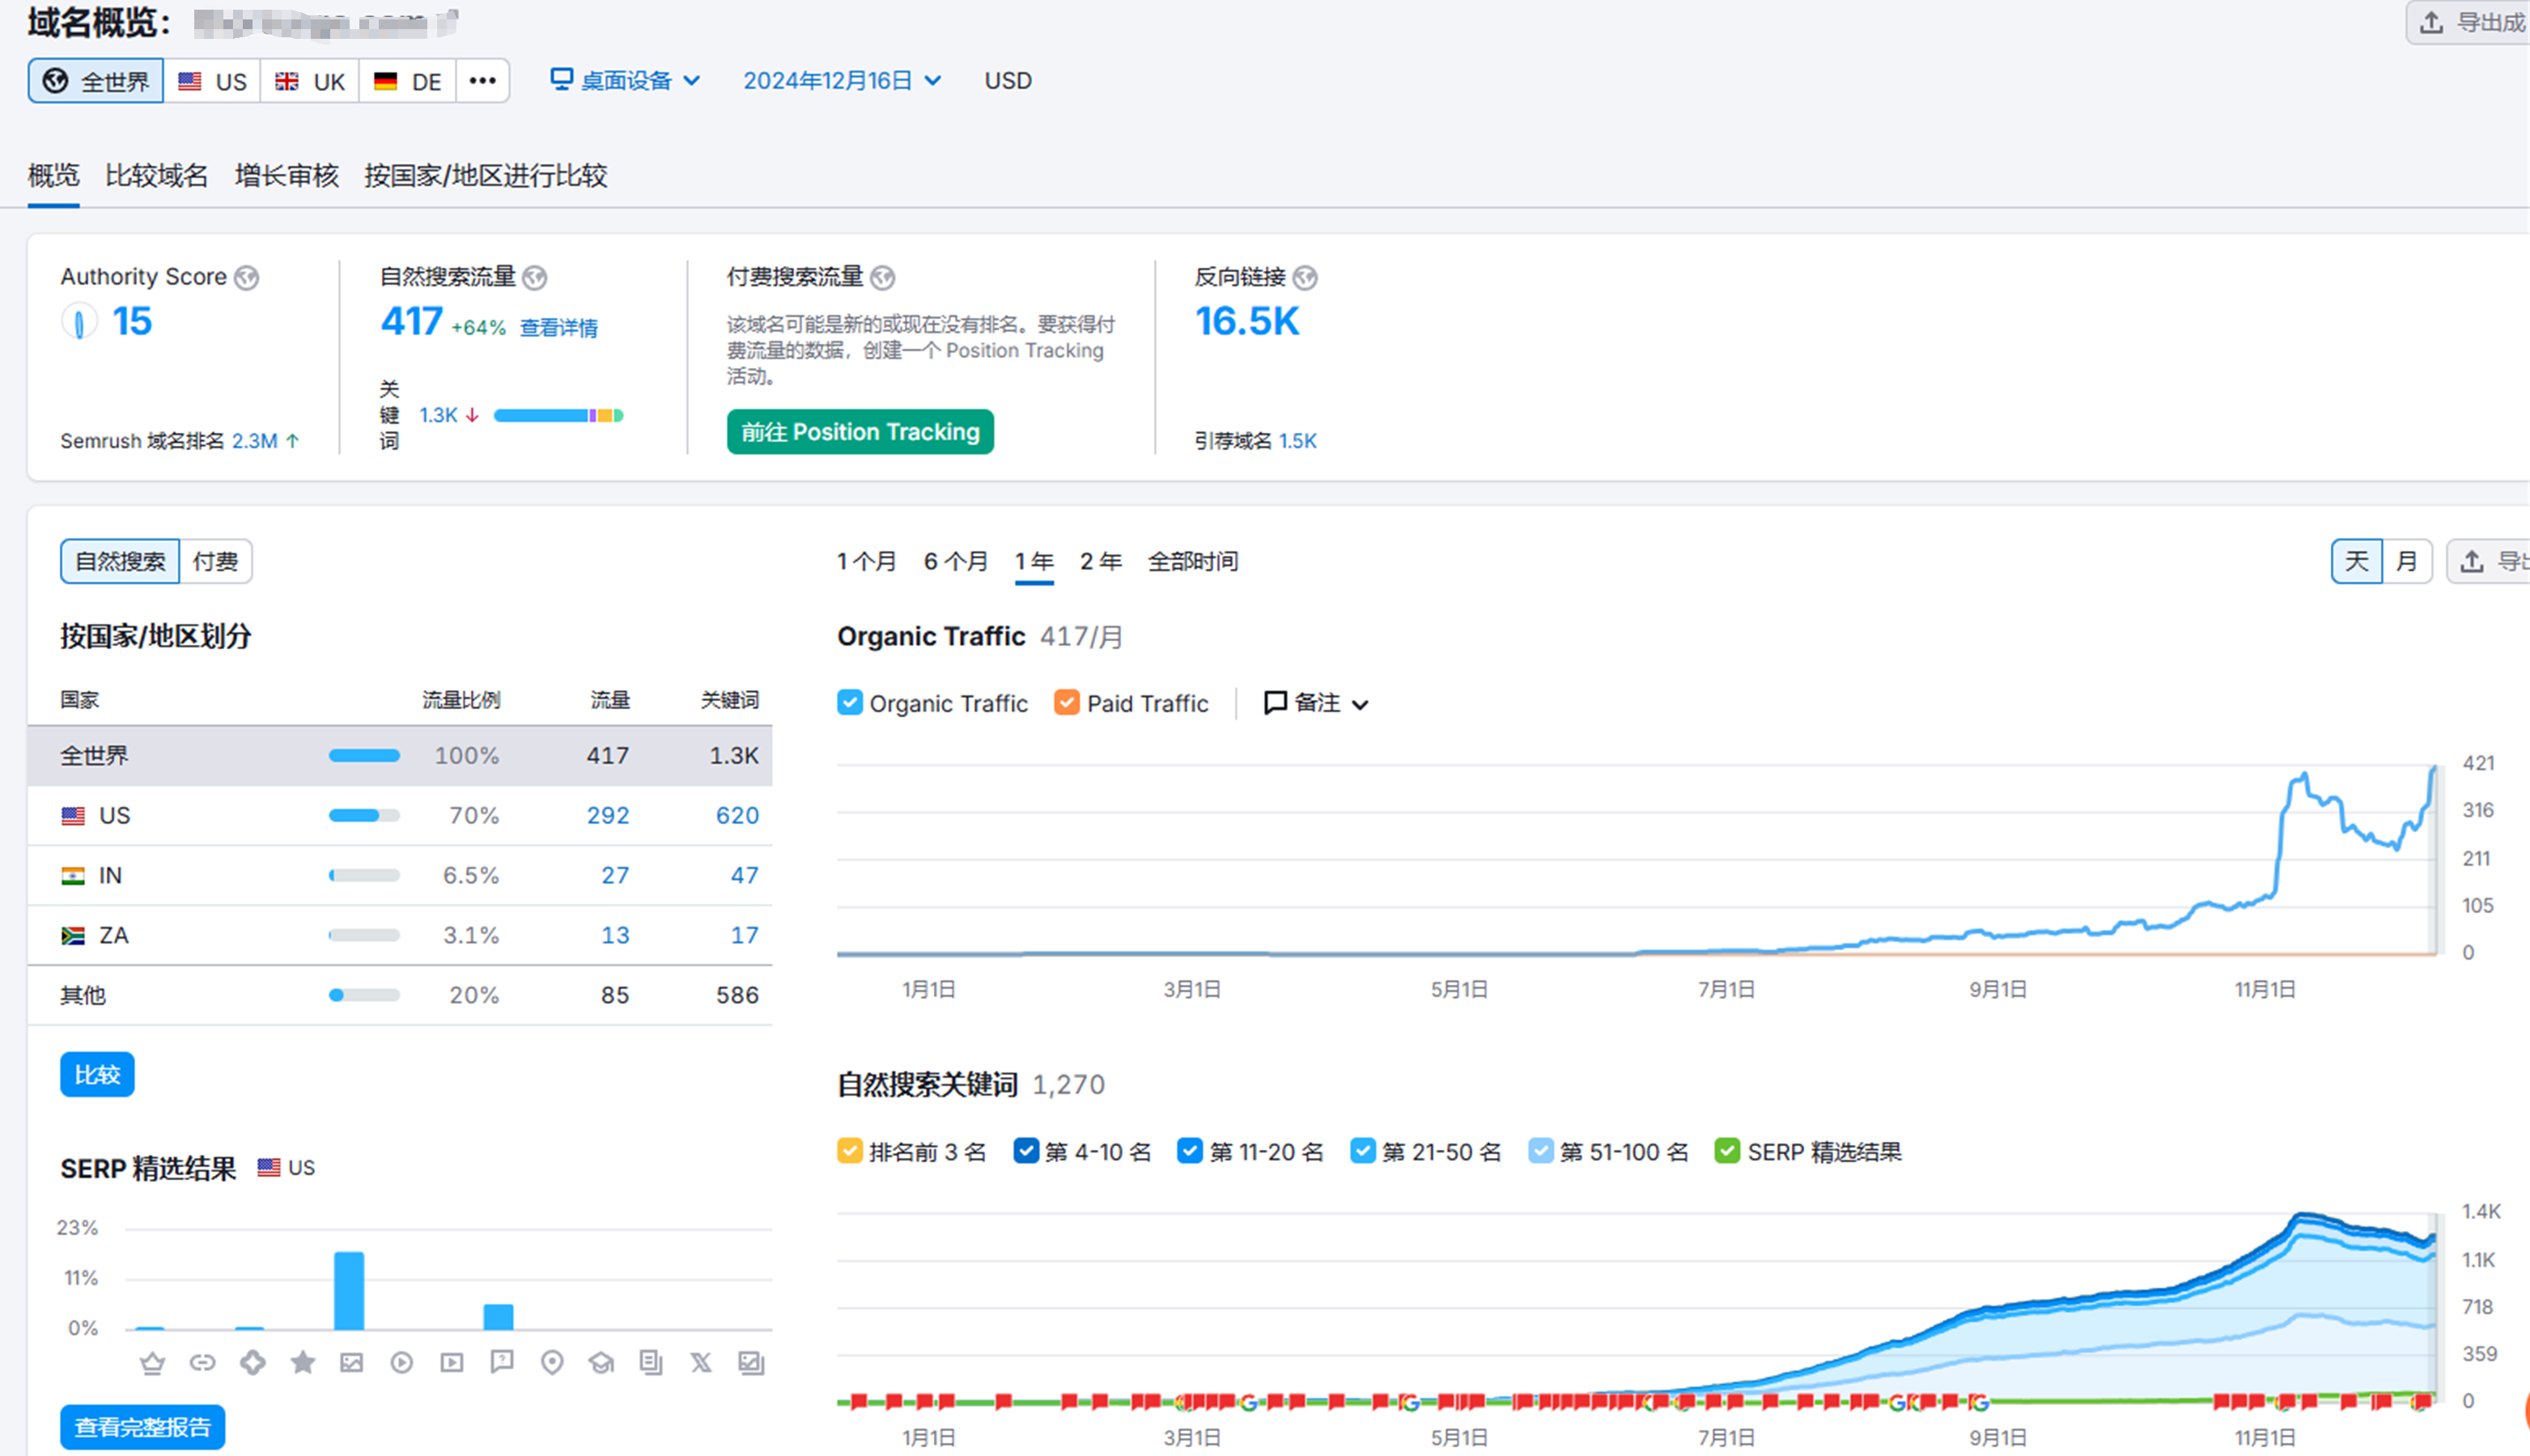Image resolution: width=2530 pixels, height=1456 pixels.
Task: Toggle the 第 21-50 名 checkbox
Action: pyautogui.click(x=1362, y=1151)
